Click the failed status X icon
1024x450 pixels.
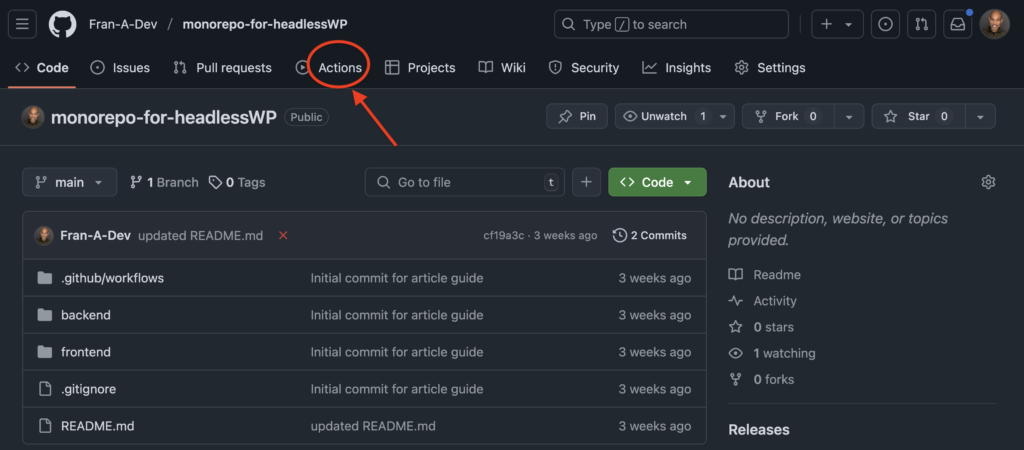tap(283, 235)
